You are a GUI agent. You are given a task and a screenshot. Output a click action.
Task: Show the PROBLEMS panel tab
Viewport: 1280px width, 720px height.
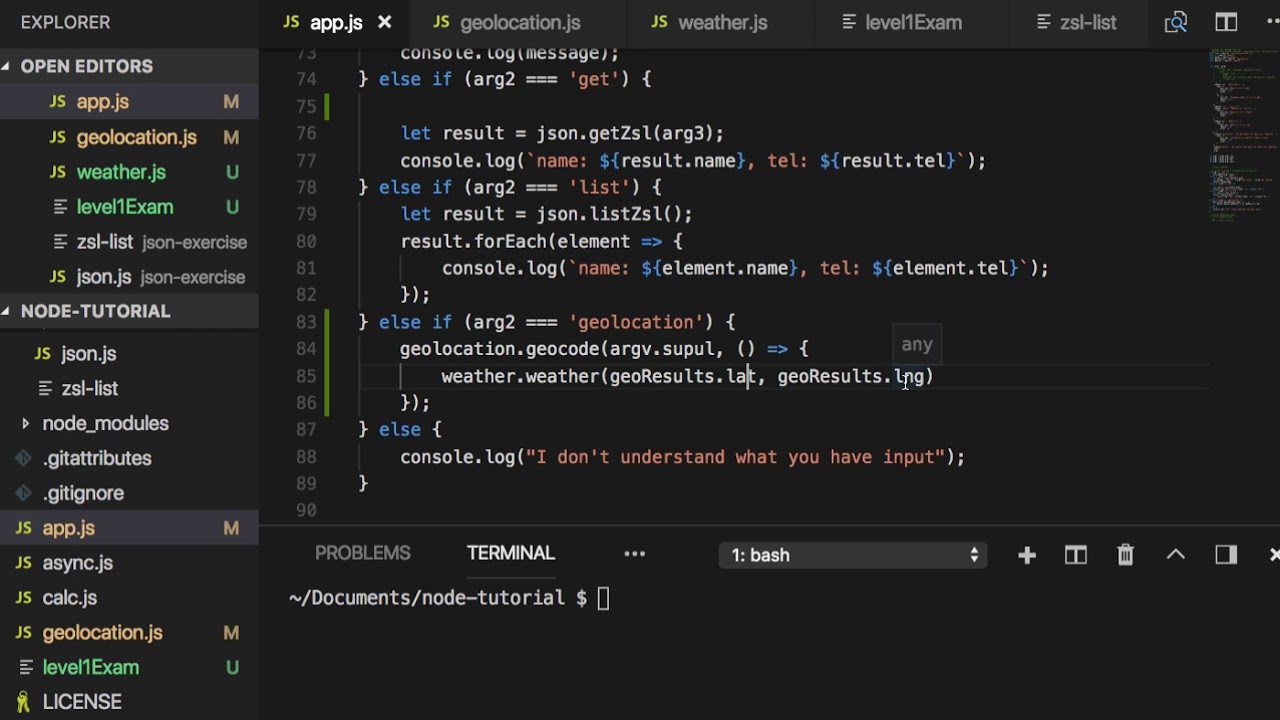(x=363, y=553)
